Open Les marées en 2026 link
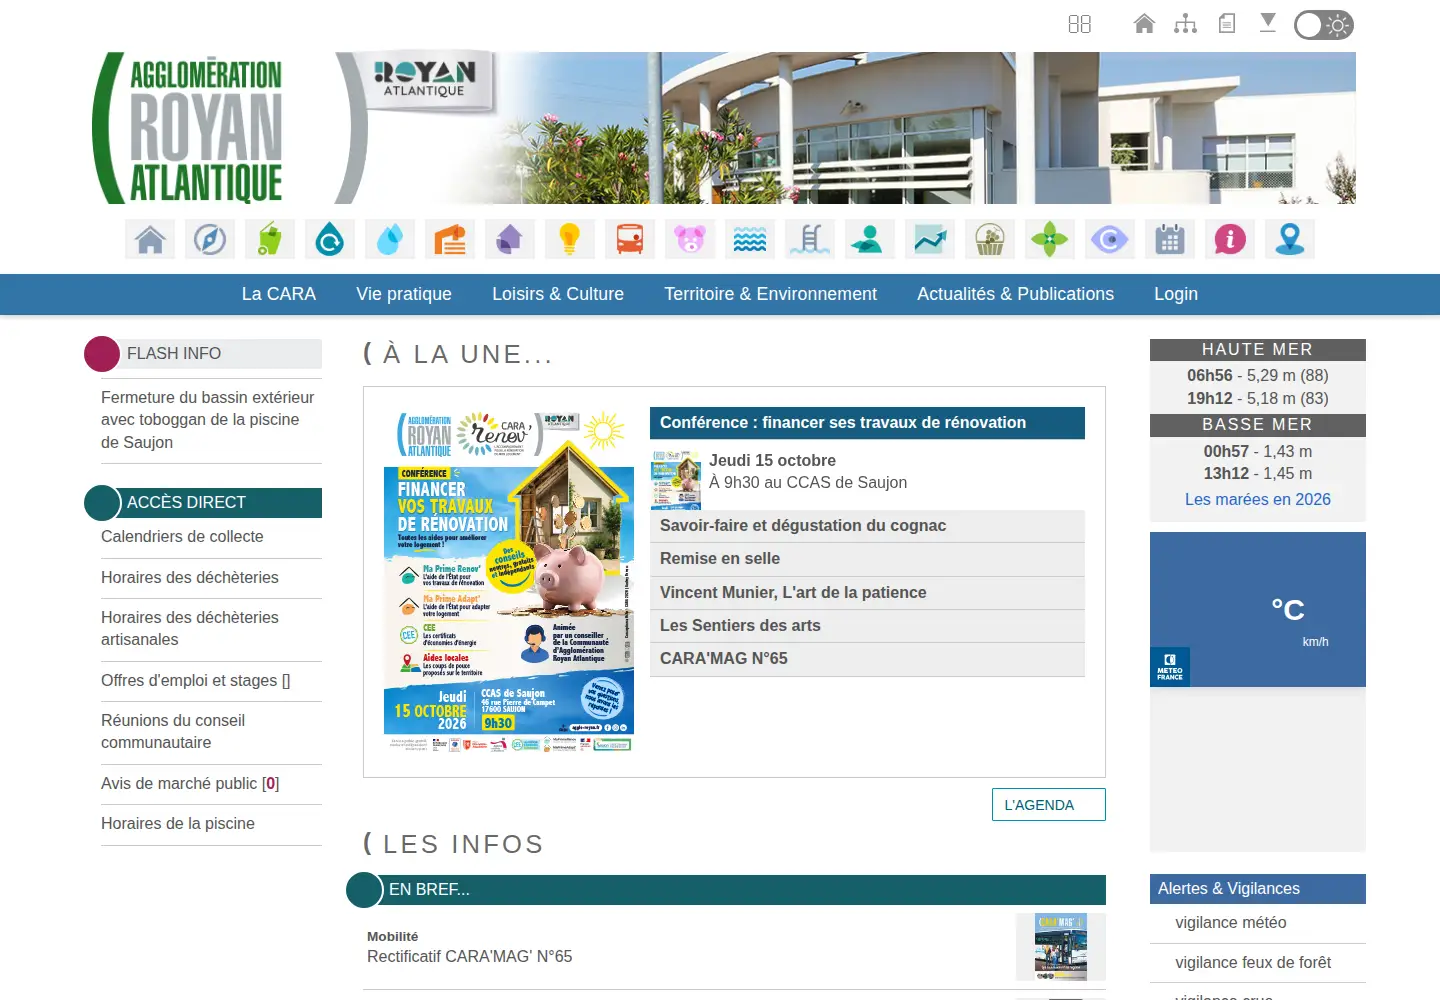1440x1000 pixels. 1258,500
